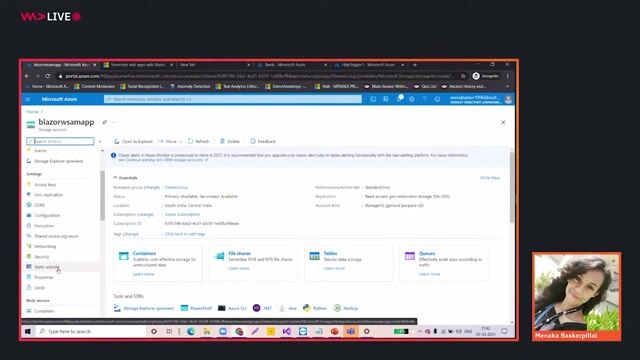The height and width of the screenshot is (360, 640).
Task: Open JSON View link
Action: (x=490, y=178)
